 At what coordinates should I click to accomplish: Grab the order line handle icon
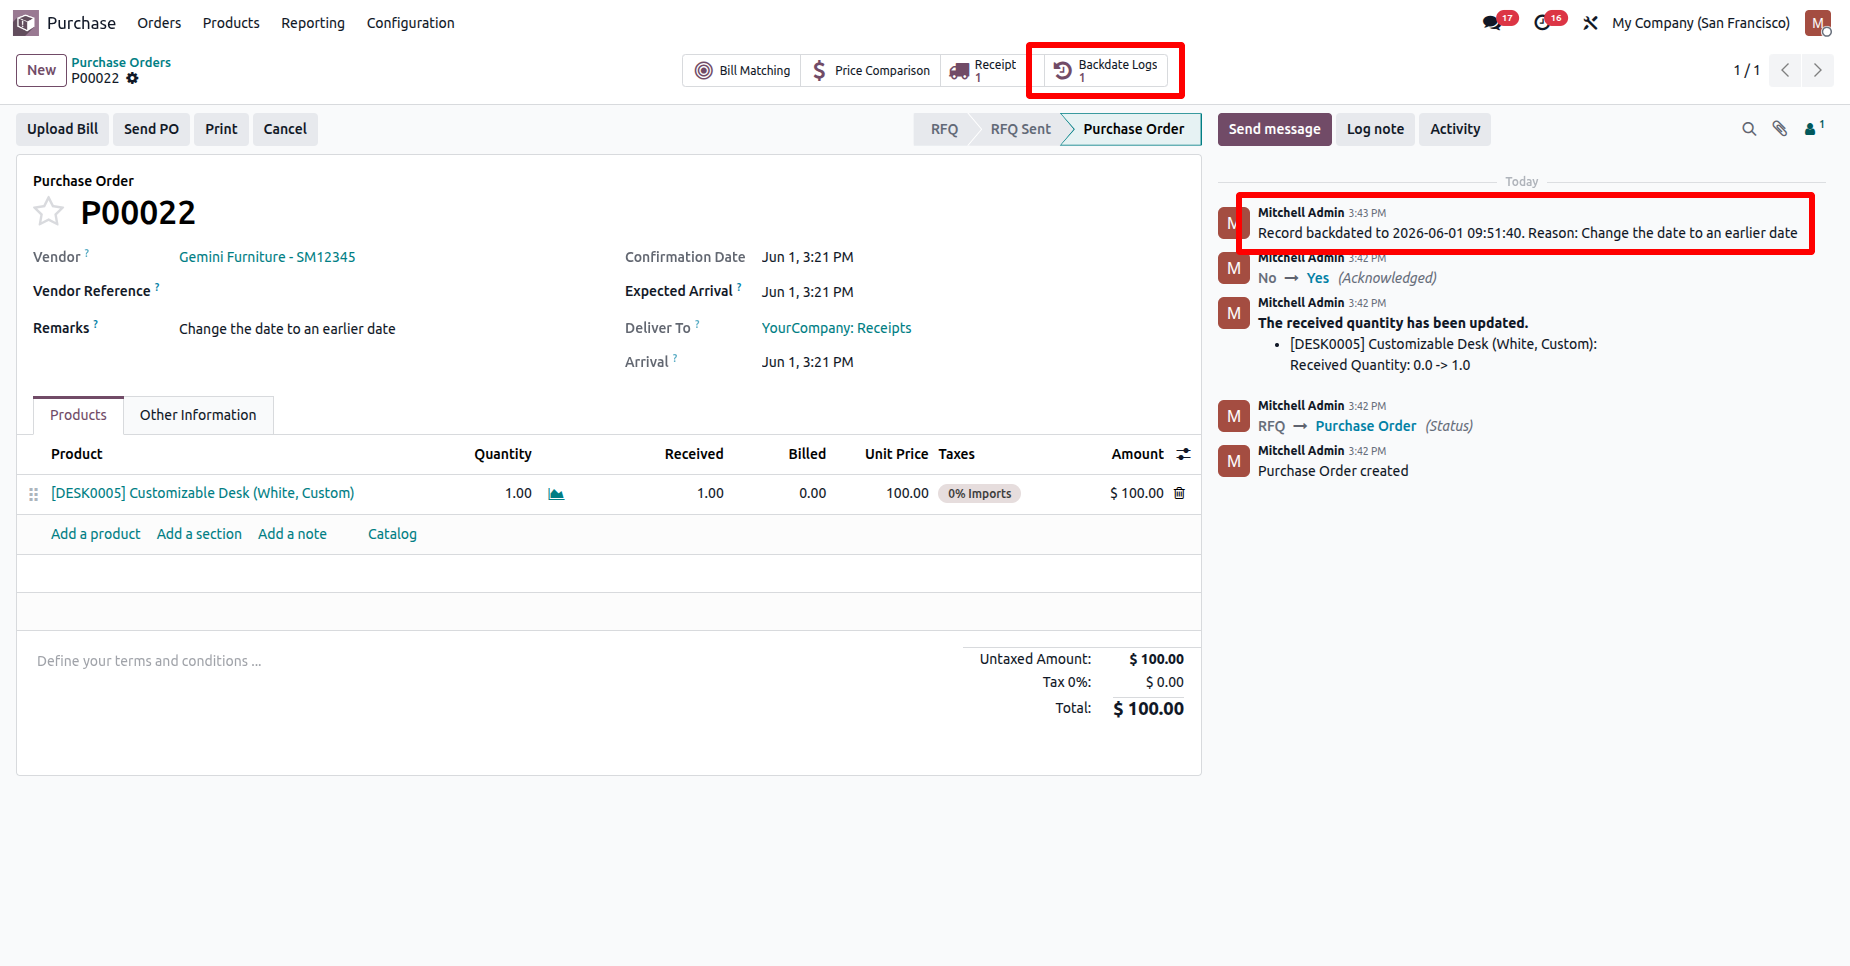tap(33, 494)
